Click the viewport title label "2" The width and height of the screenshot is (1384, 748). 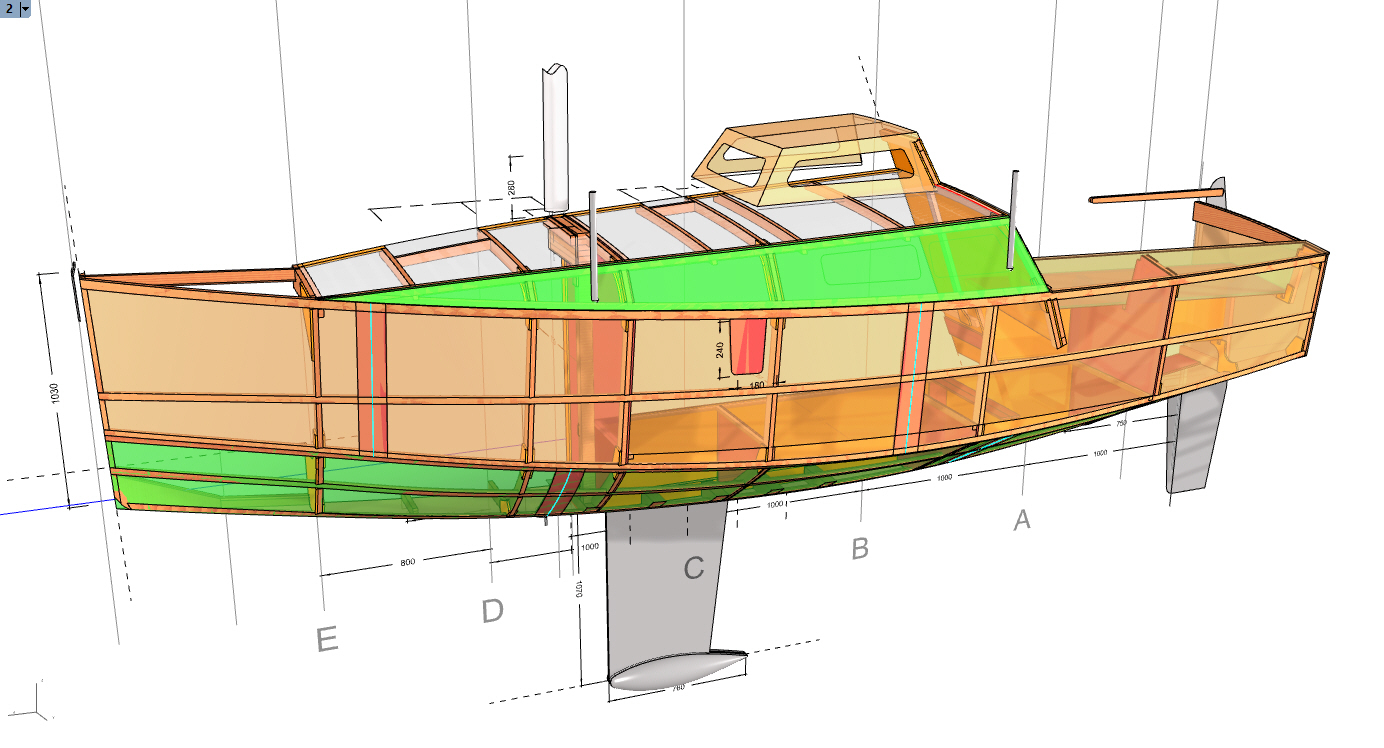[x=9, y=8]
